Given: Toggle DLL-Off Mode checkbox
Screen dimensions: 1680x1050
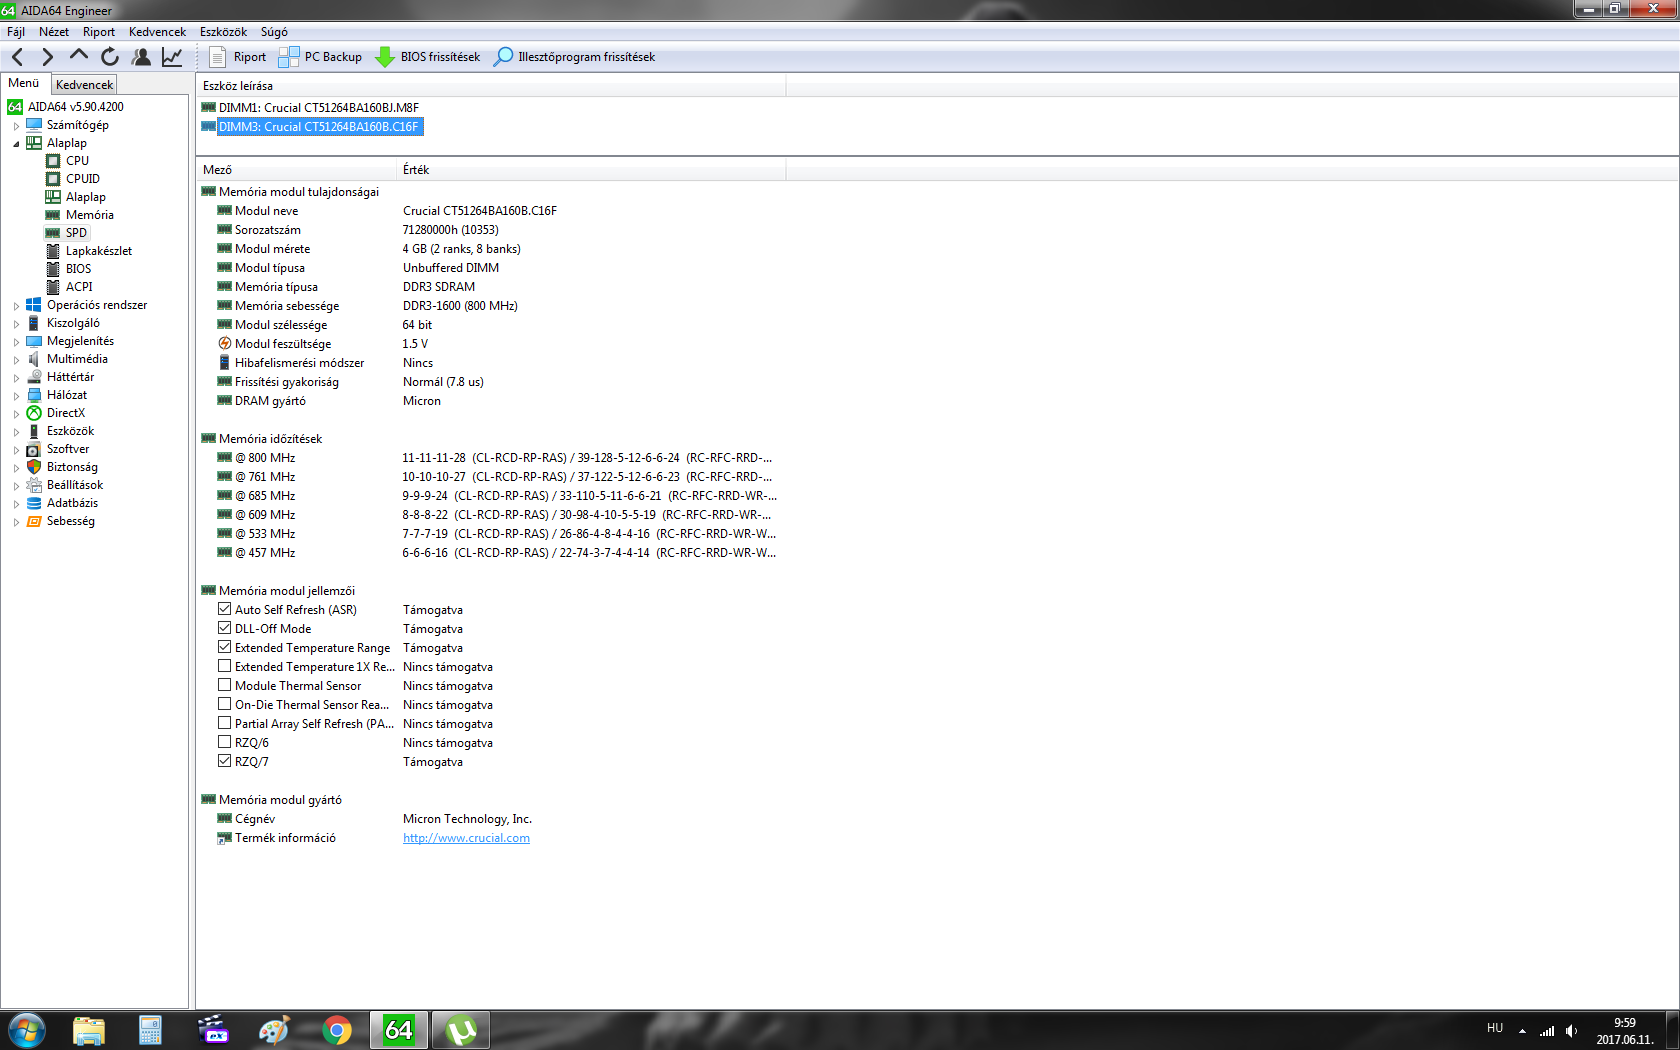Looking at the screenshot, I should (224, 628).
